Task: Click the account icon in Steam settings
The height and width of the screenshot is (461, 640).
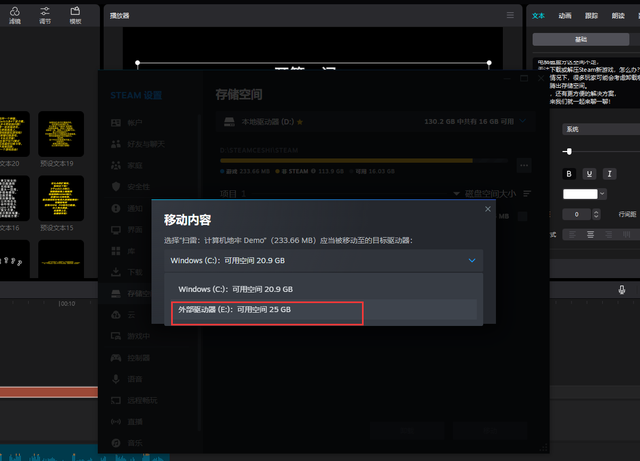Action: click(x=116, y=123)
